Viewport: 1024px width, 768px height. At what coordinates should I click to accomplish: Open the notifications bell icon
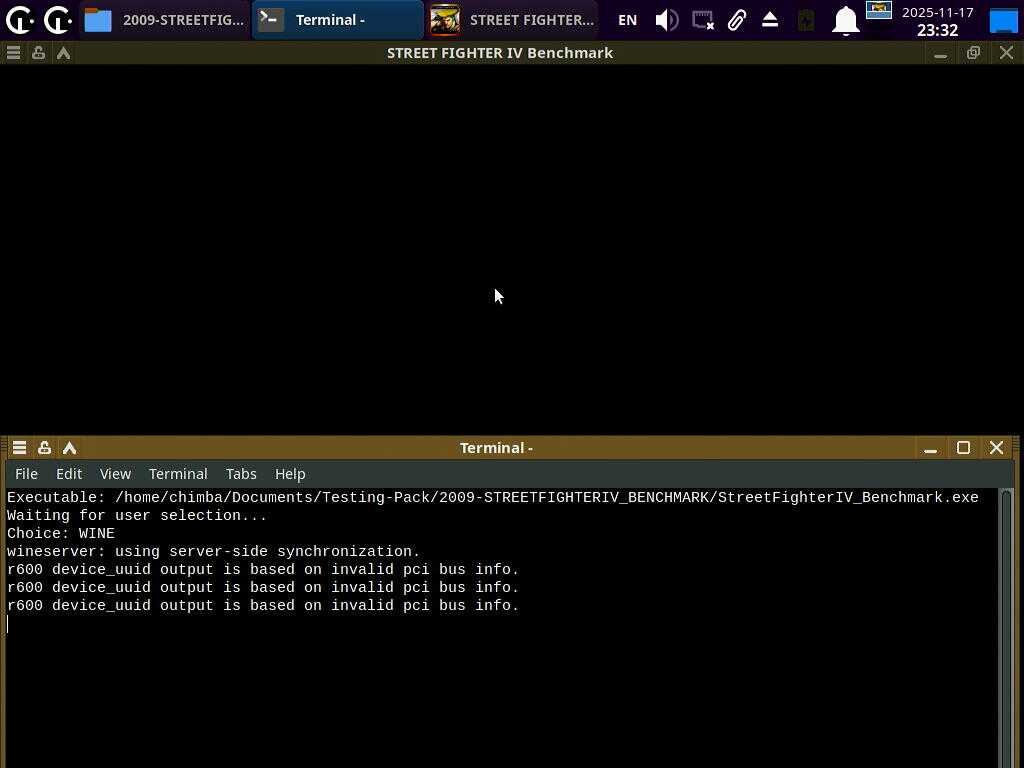845,20
